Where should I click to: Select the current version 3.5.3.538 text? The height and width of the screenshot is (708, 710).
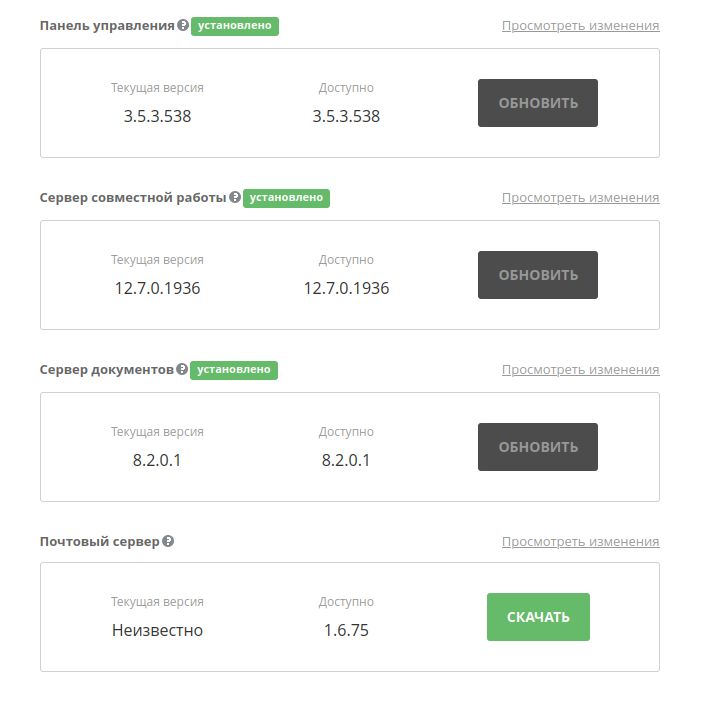click(158, 116)
